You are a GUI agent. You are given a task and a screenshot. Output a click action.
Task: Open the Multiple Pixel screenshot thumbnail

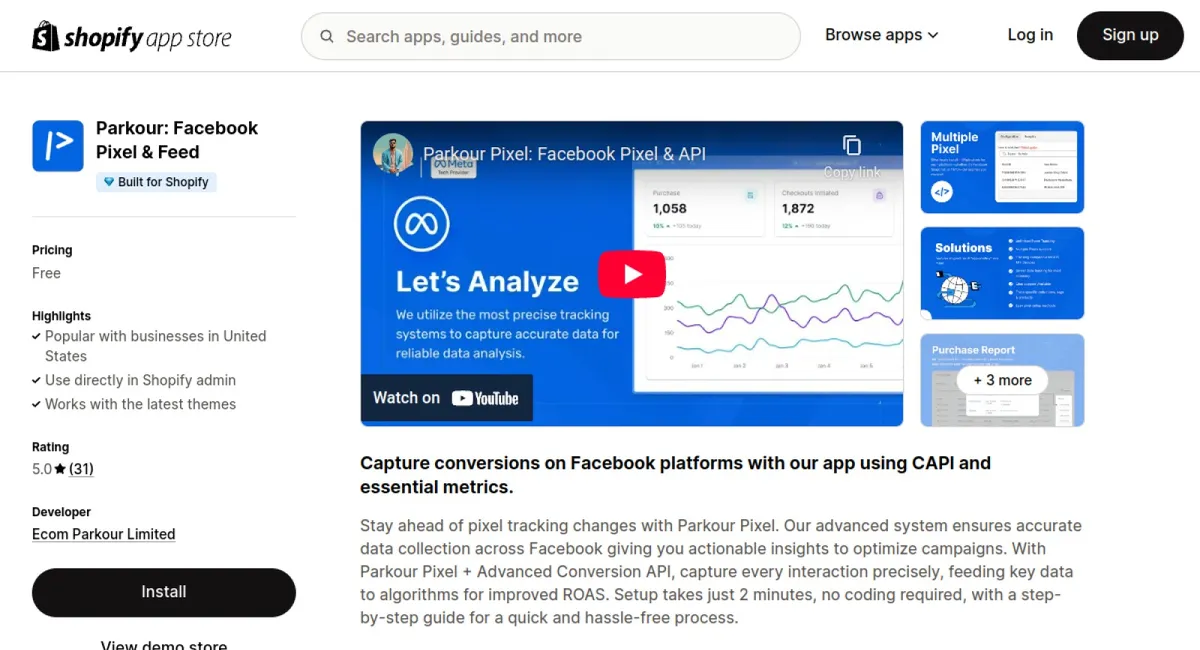1002,167
